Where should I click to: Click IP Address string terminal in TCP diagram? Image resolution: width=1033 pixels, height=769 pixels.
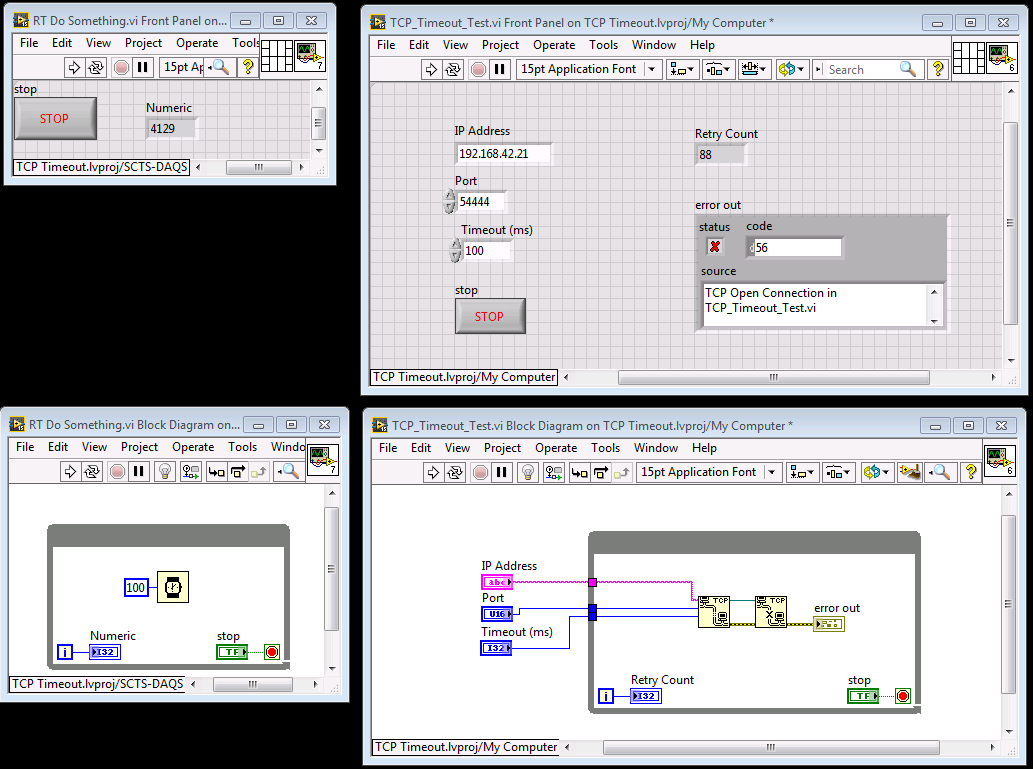pos(497,582)
